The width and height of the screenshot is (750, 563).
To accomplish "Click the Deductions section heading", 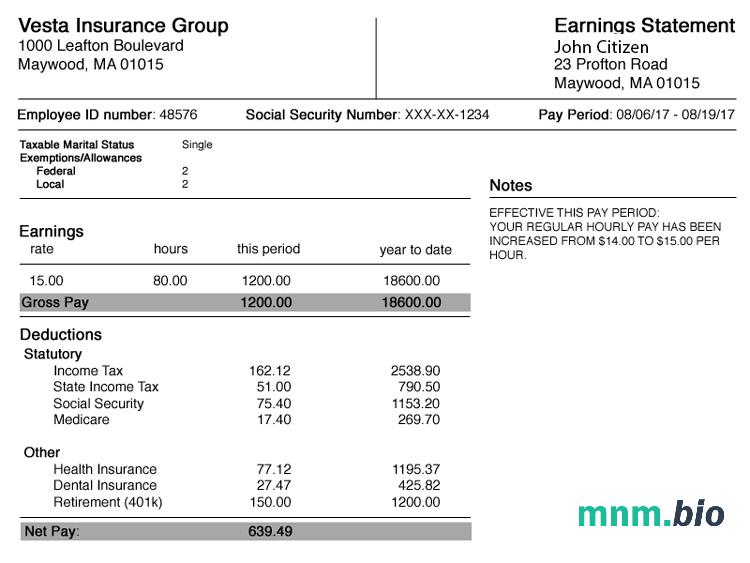I will (x=60, y=335).
